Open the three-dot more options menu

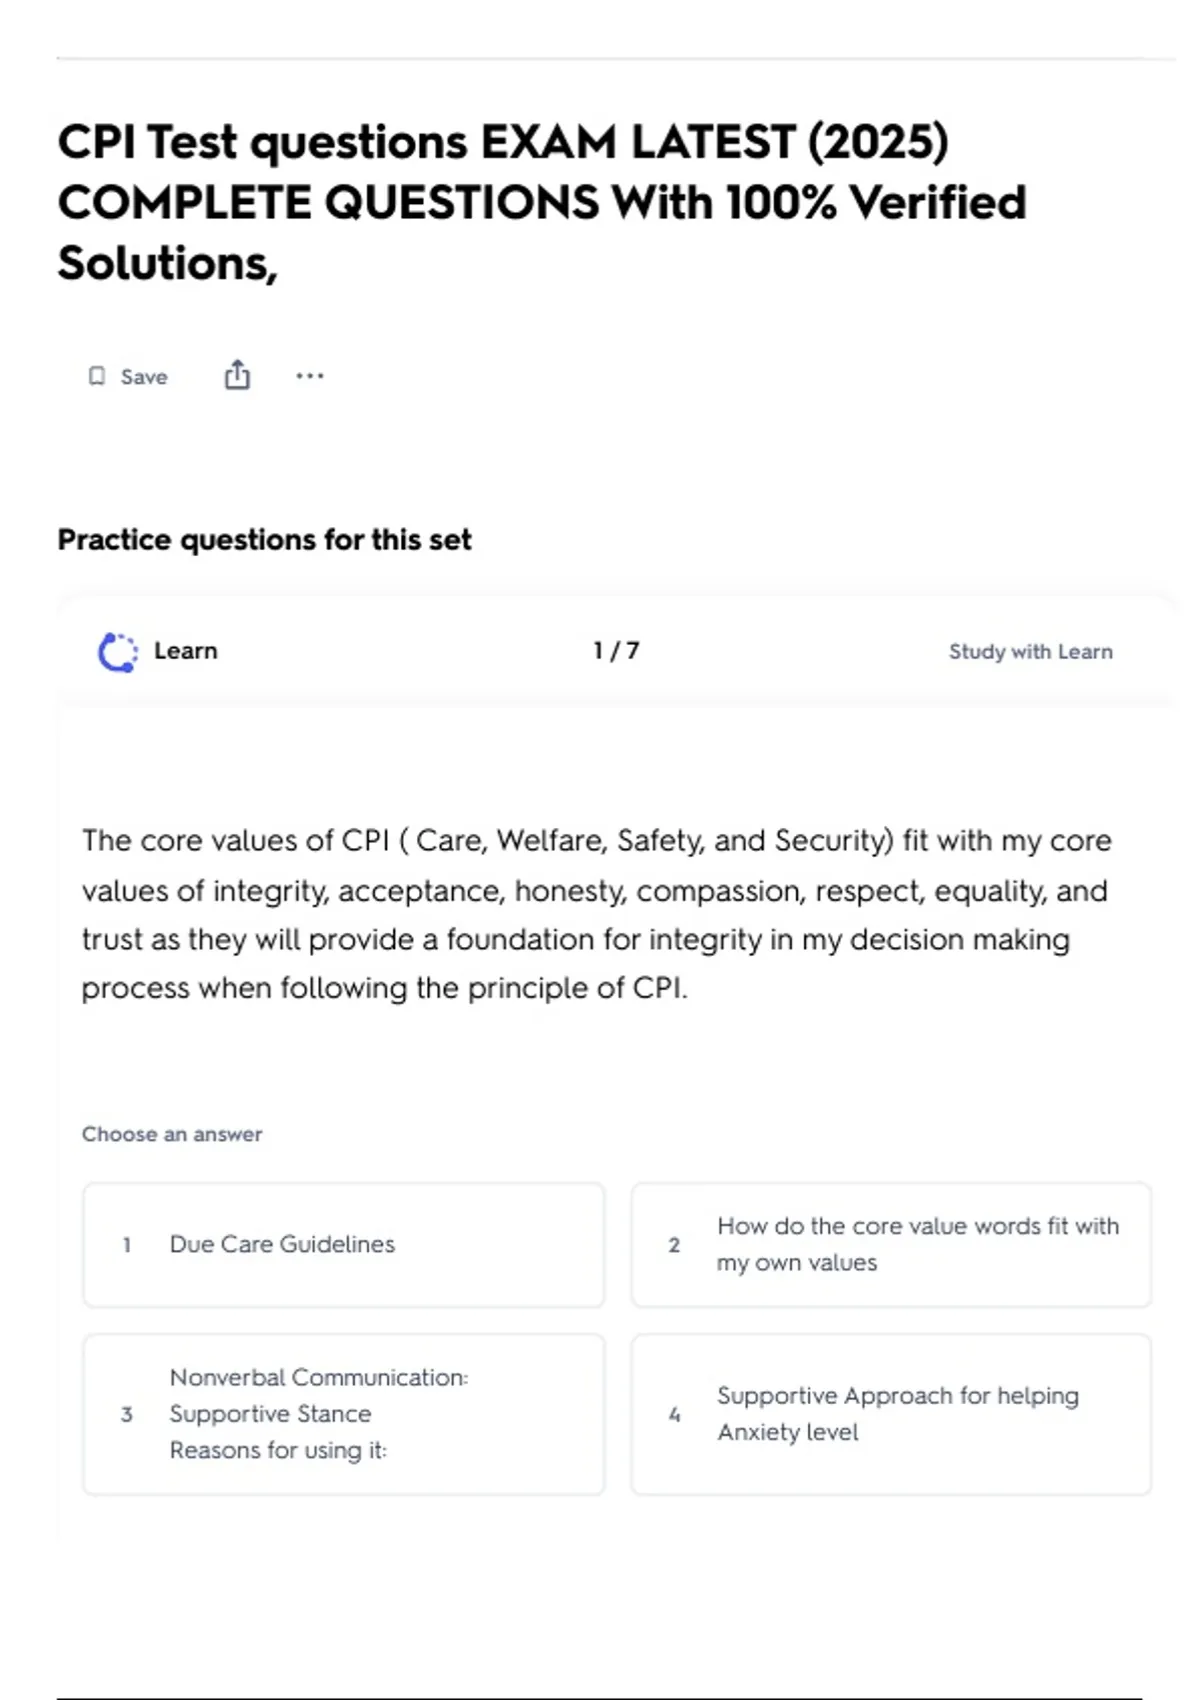(310, 376)
